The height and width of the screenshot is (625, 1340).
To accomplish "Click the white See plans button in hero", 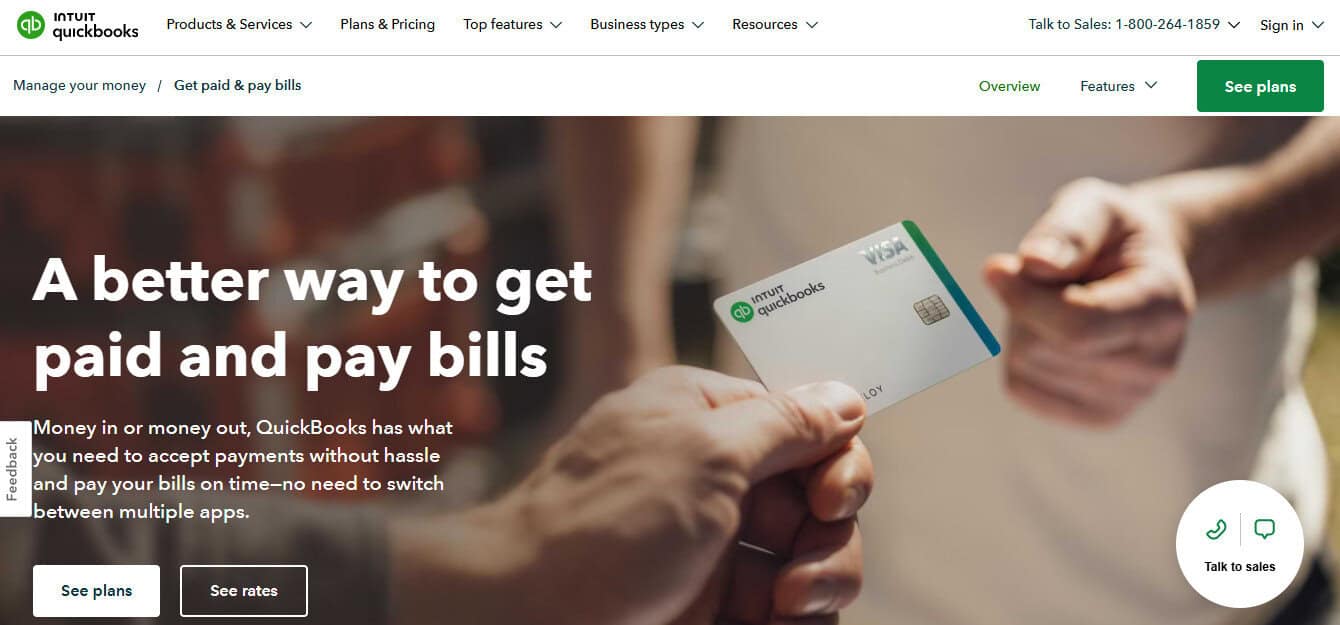I will 96,591.
